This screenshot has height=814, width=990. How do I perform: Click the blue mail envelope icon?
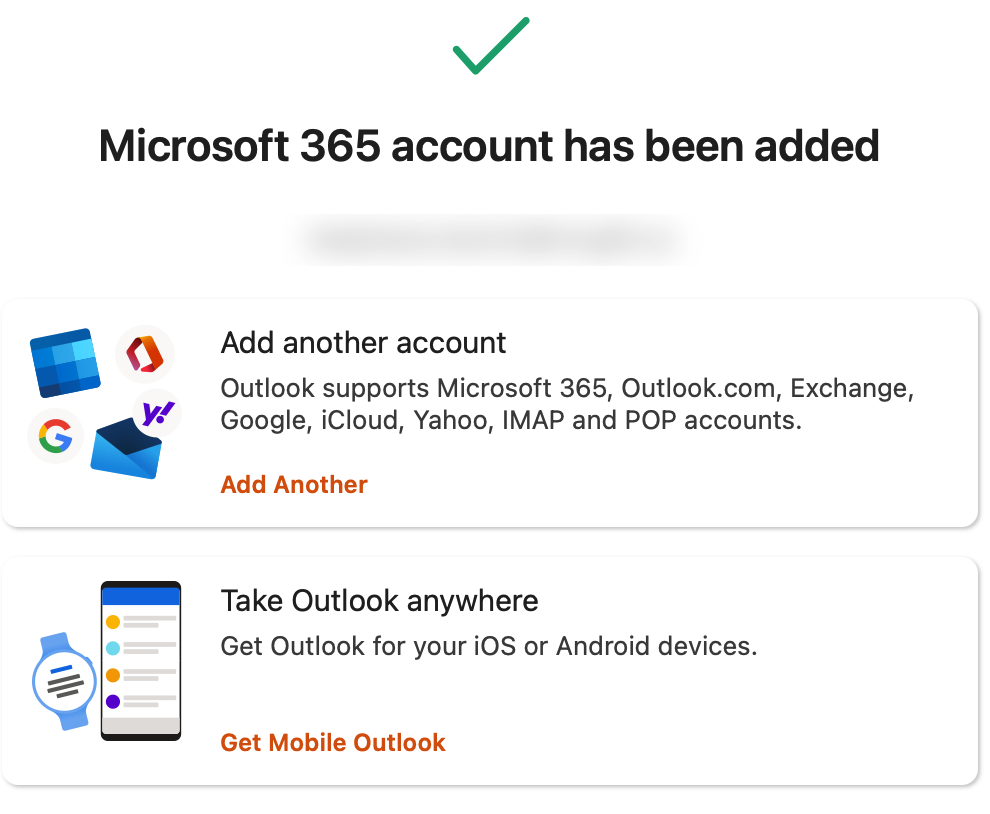[126, 450]
